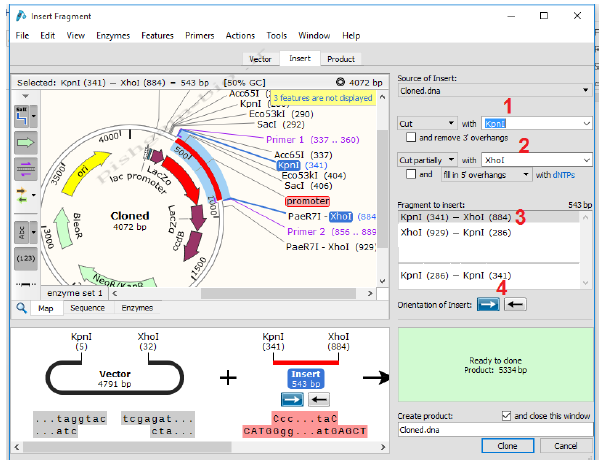Open the Enzymes menu
This screenshot has width=601, height=461.
point(112,35)
